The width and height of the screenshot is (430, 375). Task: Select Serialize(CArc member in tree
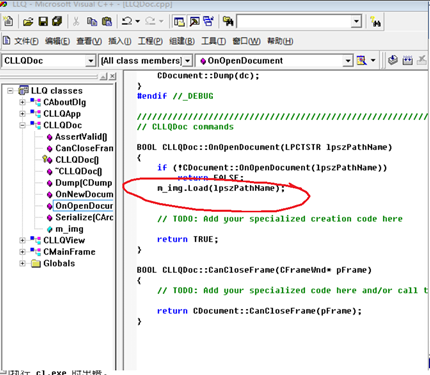84,217
